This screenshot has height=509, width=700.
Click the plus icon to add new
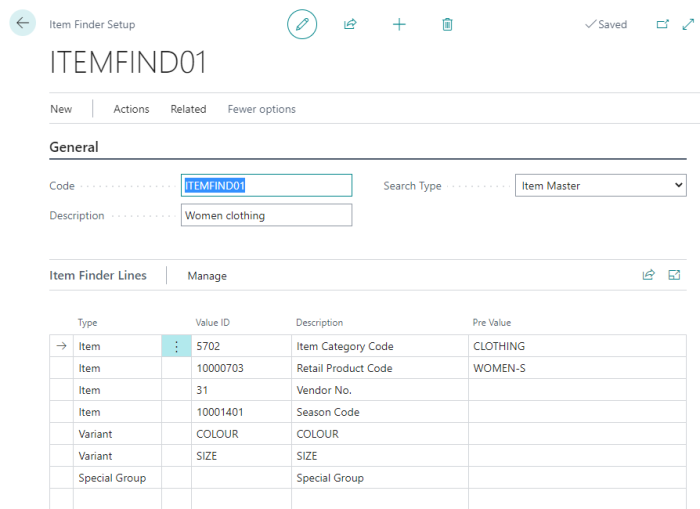(x=399, y=24)
